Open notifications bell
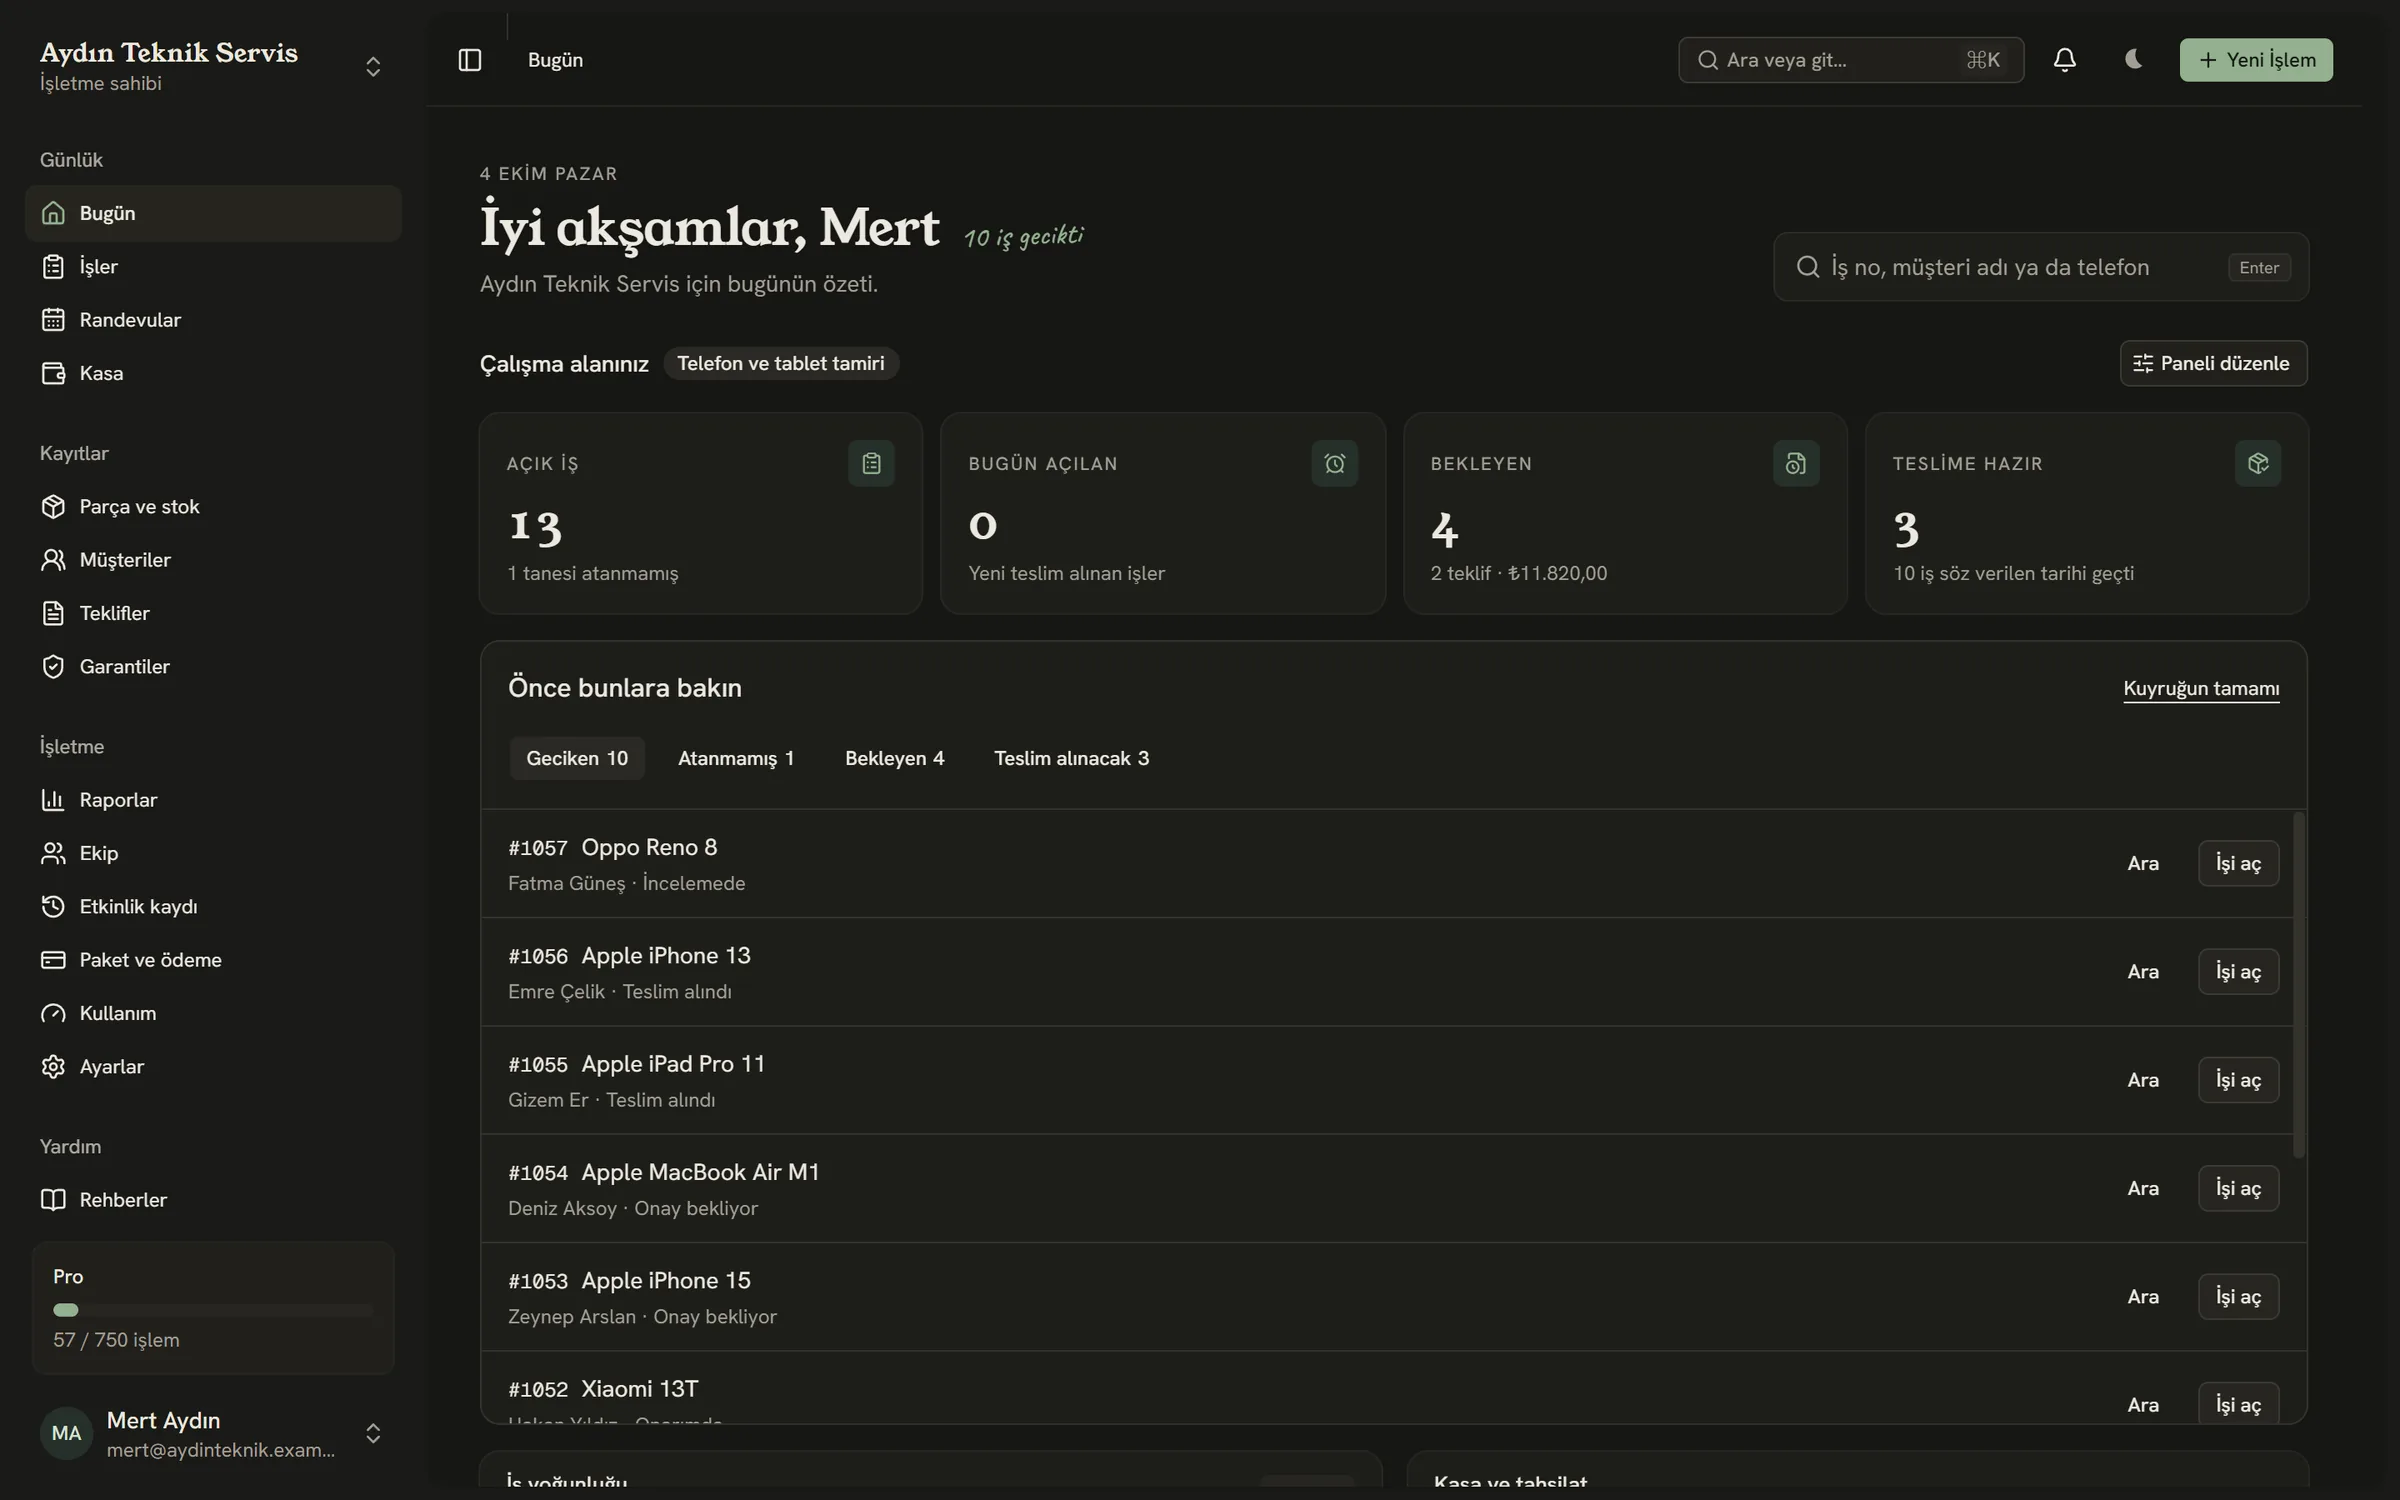 click(x=2064, y=60)
